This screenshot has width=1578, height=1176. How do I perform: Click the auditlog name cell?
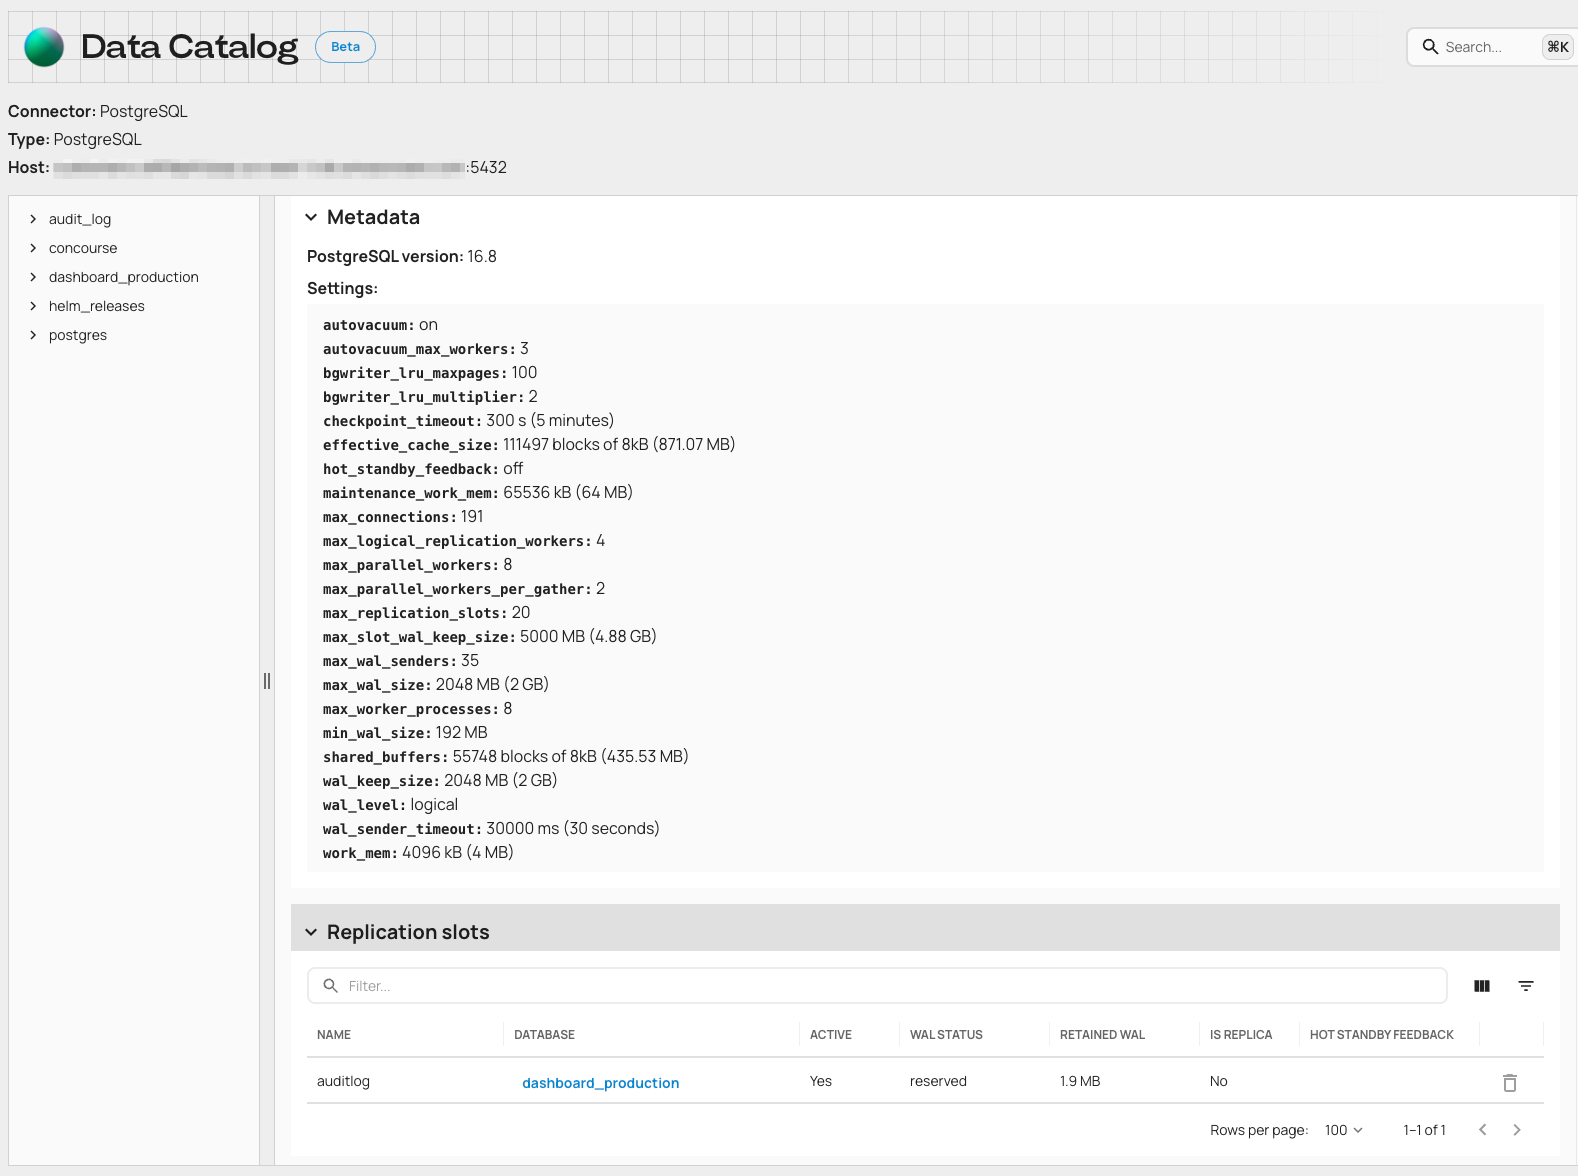pyautogui.click(x=343, y=1081)
